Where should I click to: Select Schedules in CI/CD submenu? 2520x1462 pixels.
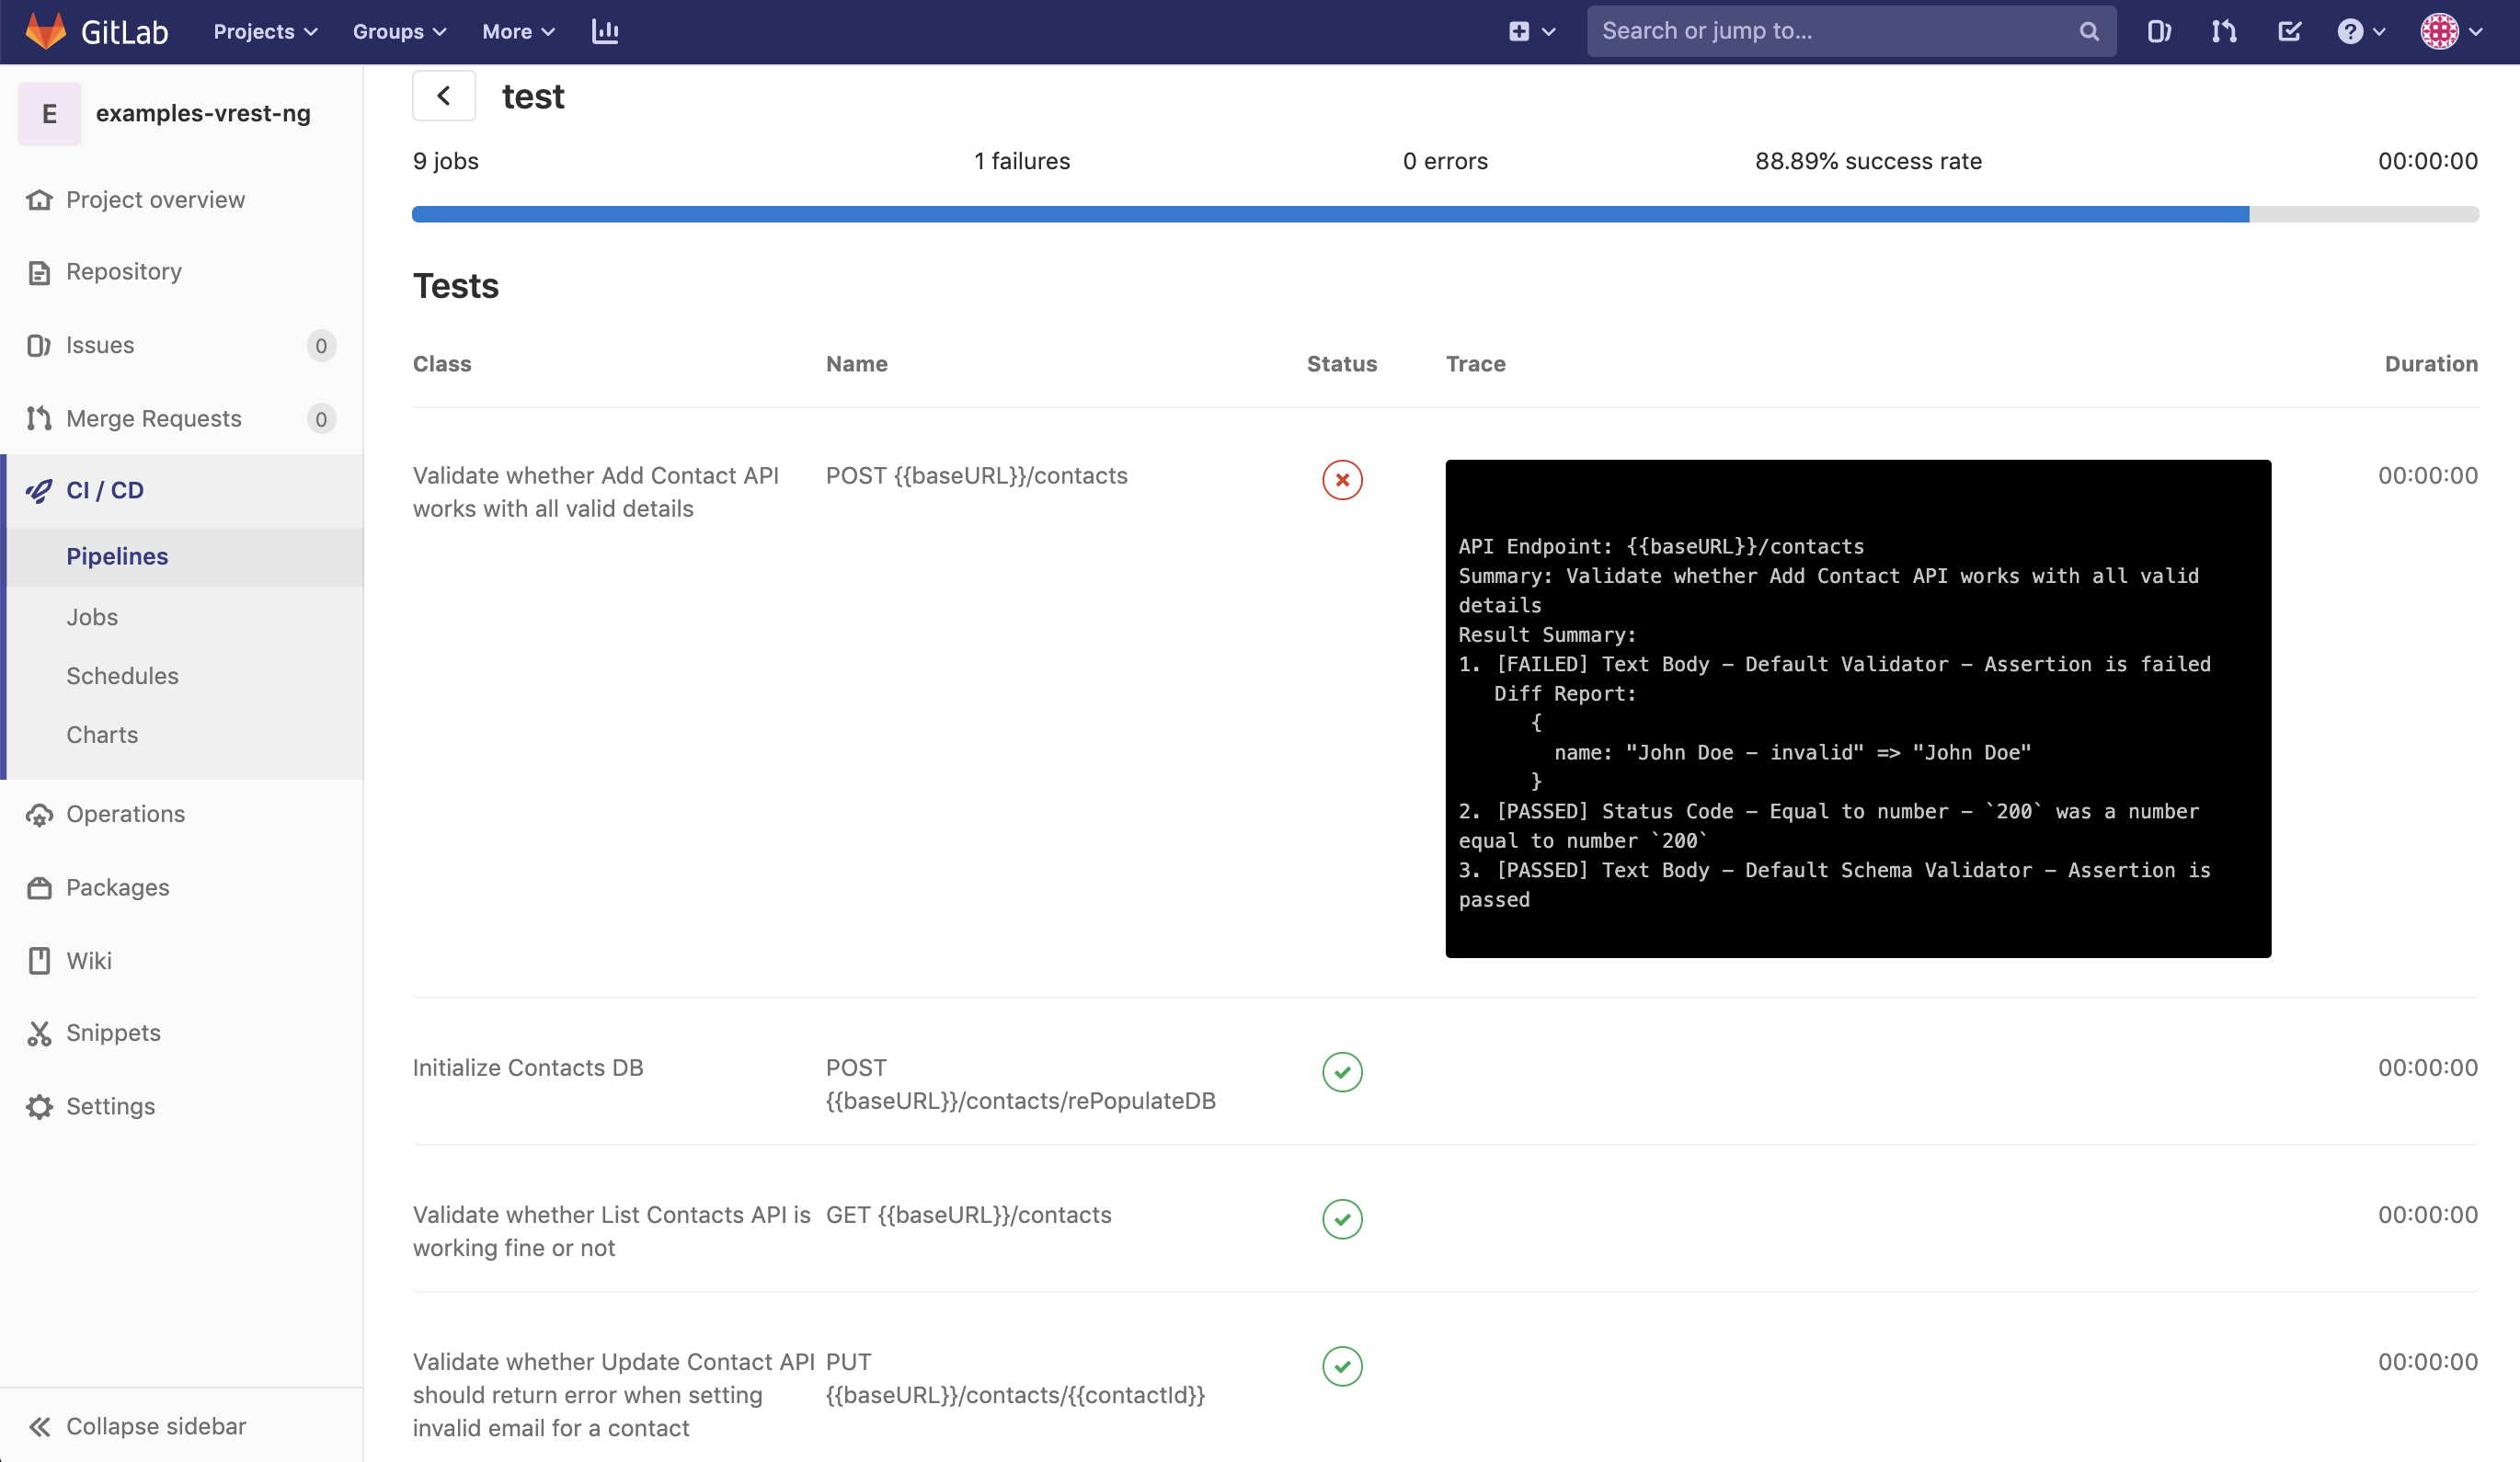pos(122,677)
